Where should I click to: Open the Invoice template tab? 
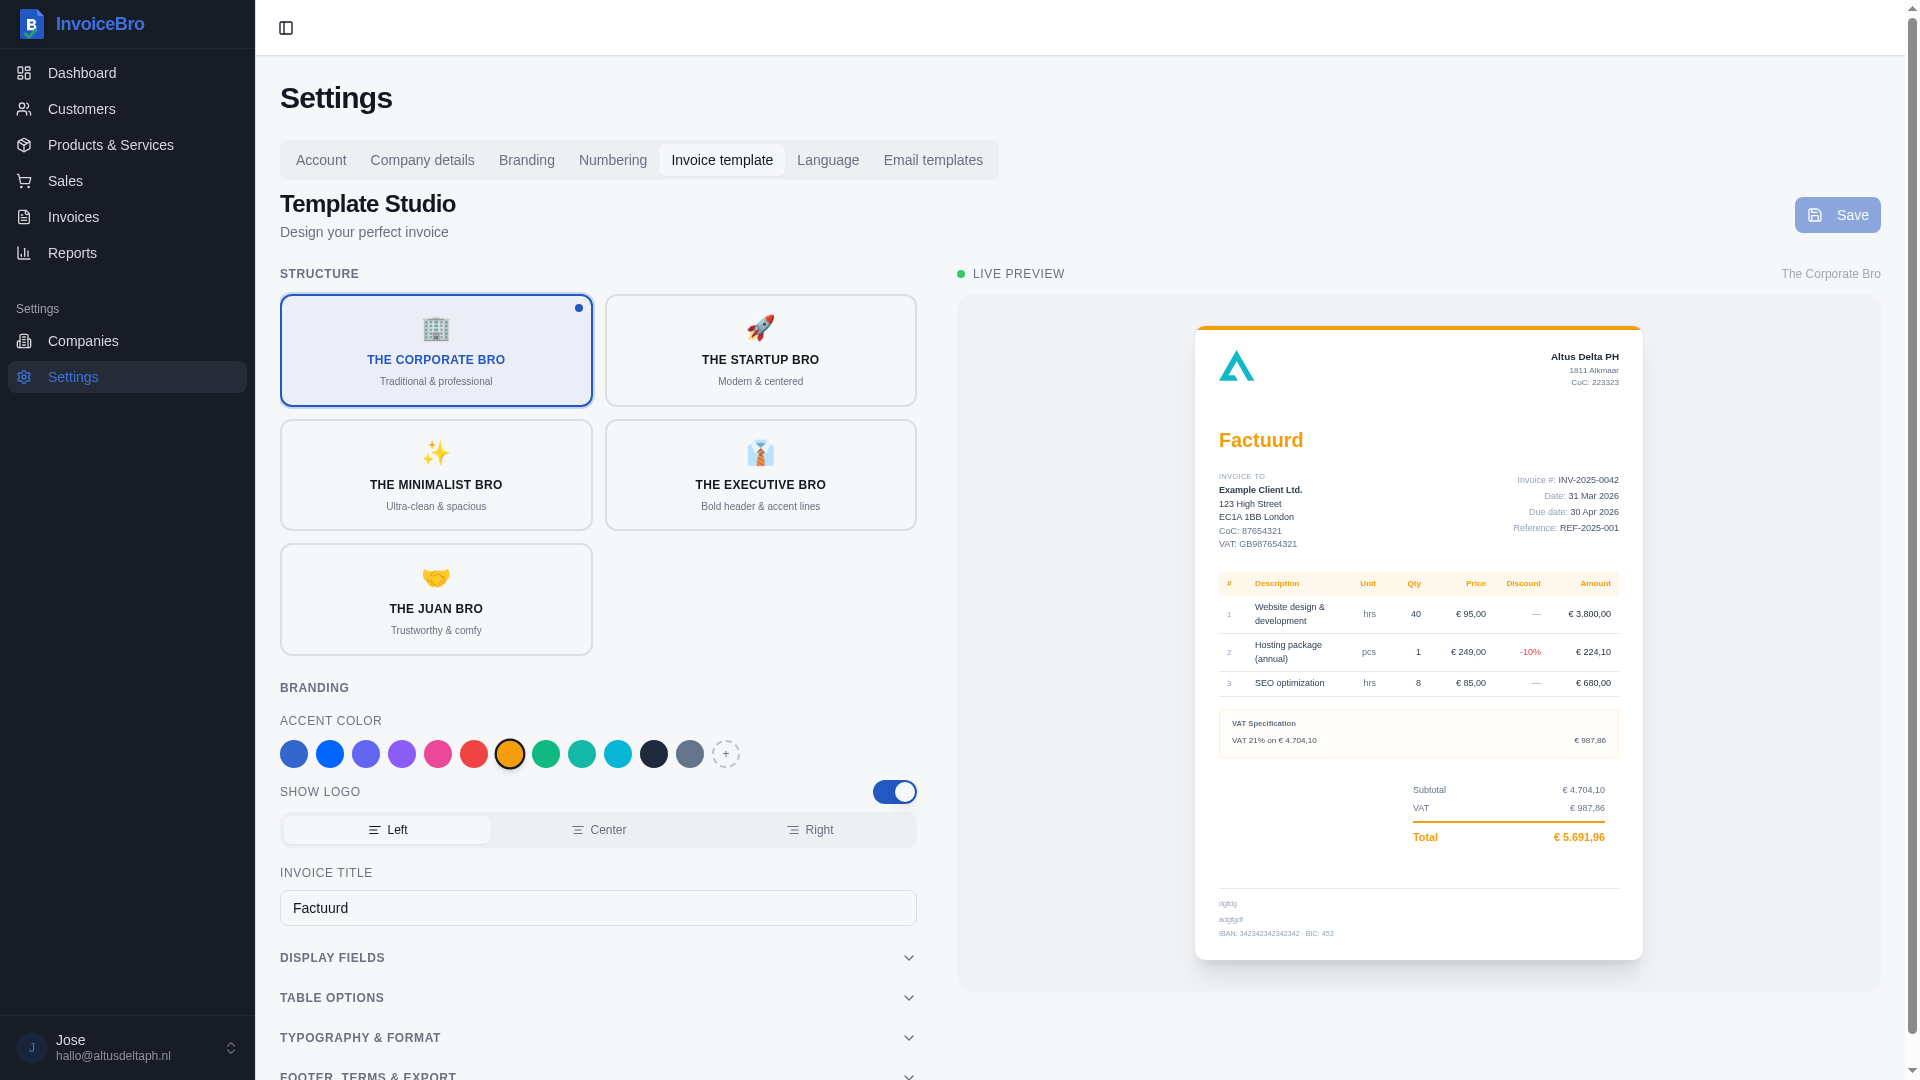[722, 160]
